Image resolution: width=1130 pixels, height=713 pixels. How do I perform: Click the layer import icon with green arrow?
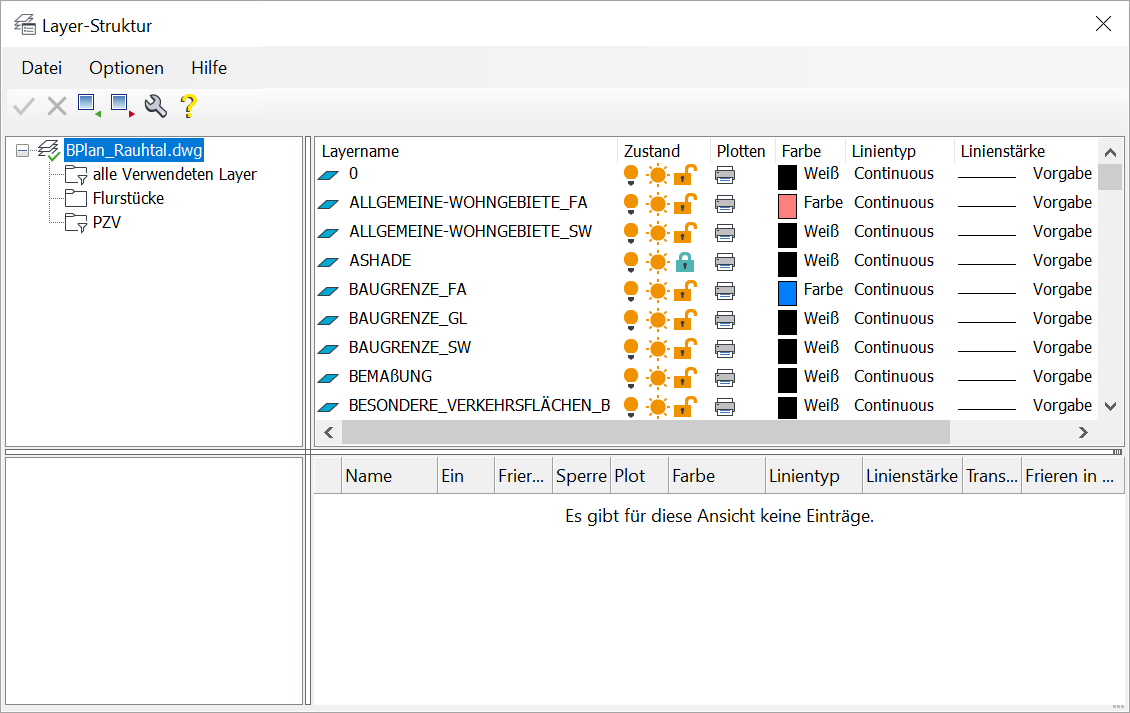[89, 105]
